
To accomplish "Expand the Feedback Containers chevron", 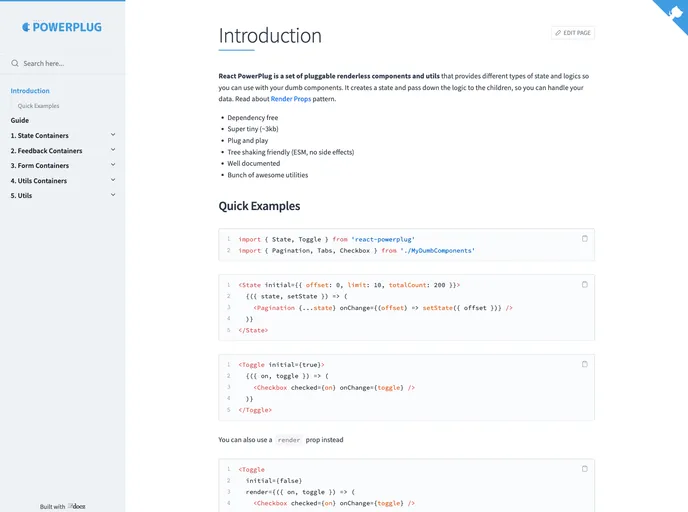I will pos(113,150).
